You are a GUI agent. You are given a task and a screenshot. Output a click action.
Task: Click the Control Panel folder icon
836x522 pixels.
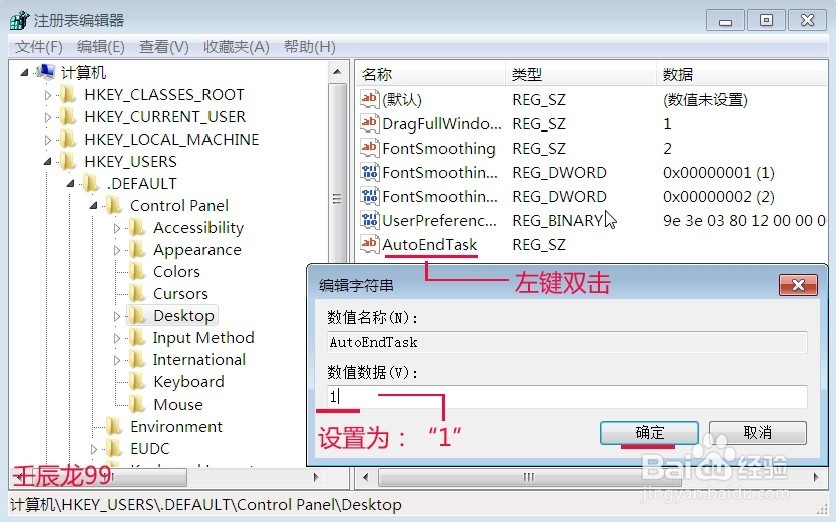click(114, 205)
